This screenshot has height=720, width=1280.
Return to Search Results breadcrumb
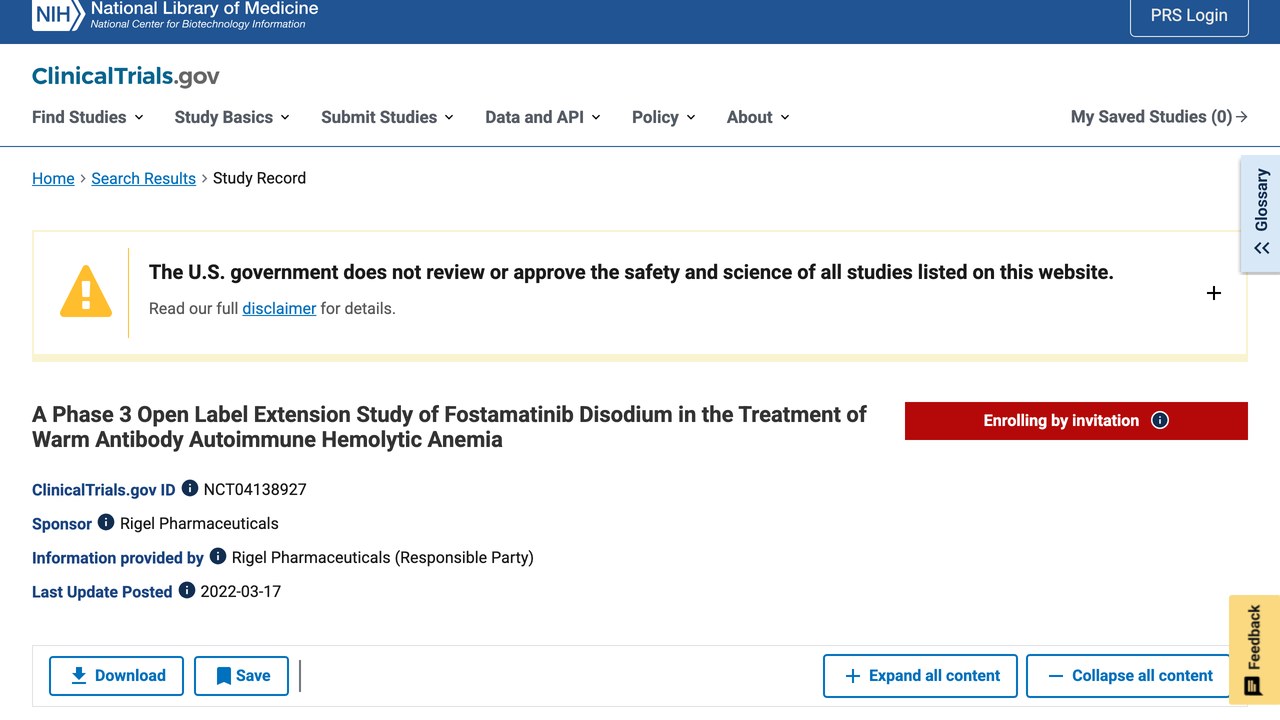point(143,178)
